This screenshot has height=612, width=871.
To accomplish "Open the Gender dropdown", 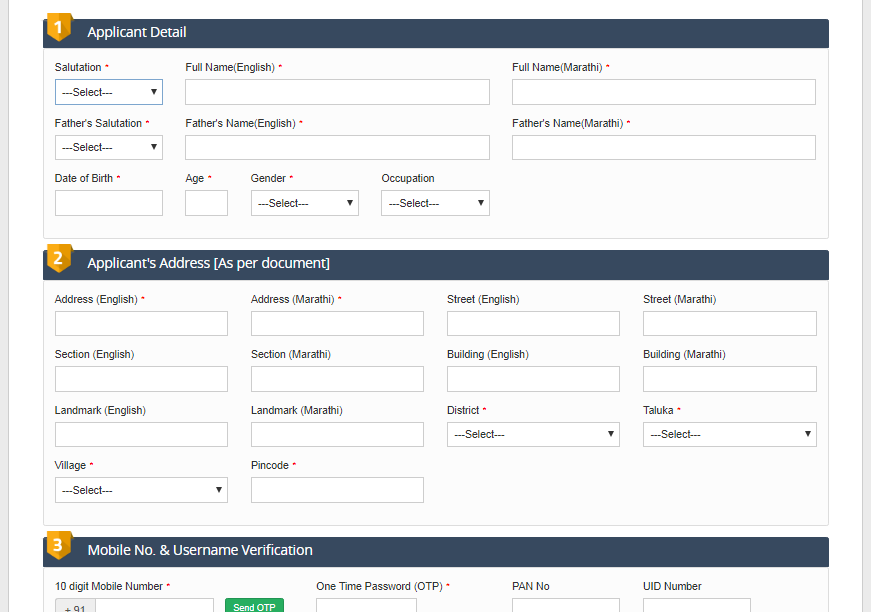I will click(x=304, y=203).
